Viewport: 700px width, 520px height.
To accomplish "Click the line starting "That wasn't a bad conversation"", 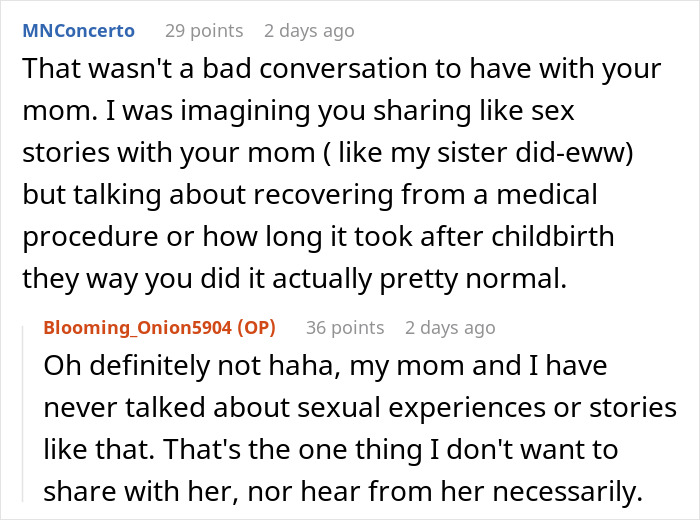I will pos(342,69).
